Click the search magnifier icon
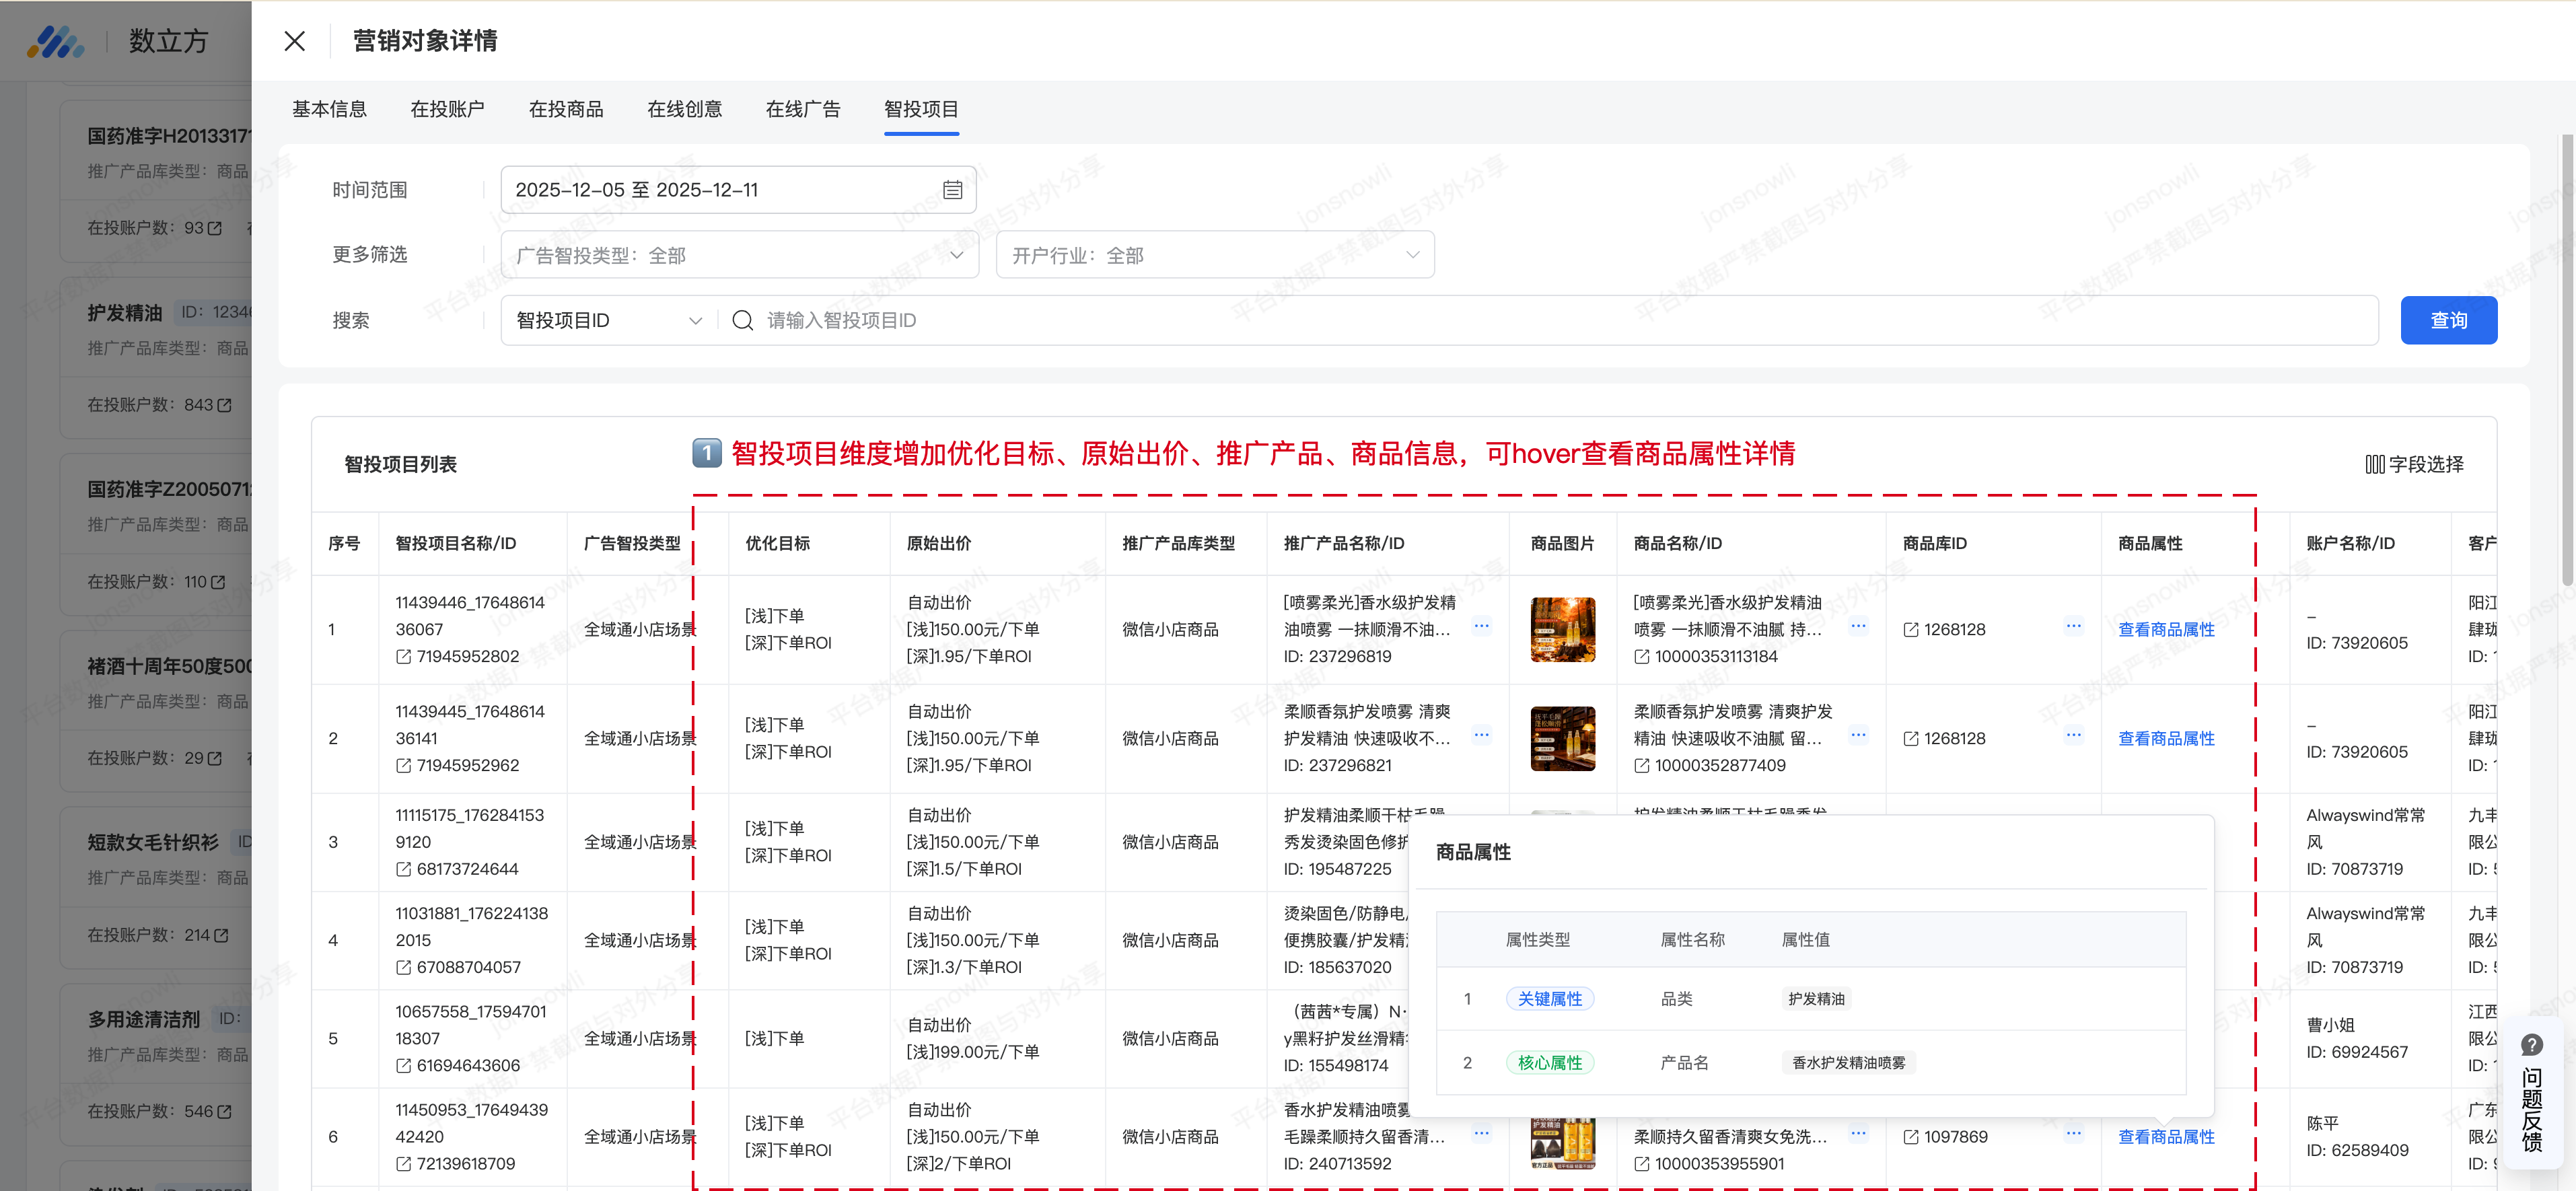Viewport: 2576px width, 1191px height. (742, 320)
